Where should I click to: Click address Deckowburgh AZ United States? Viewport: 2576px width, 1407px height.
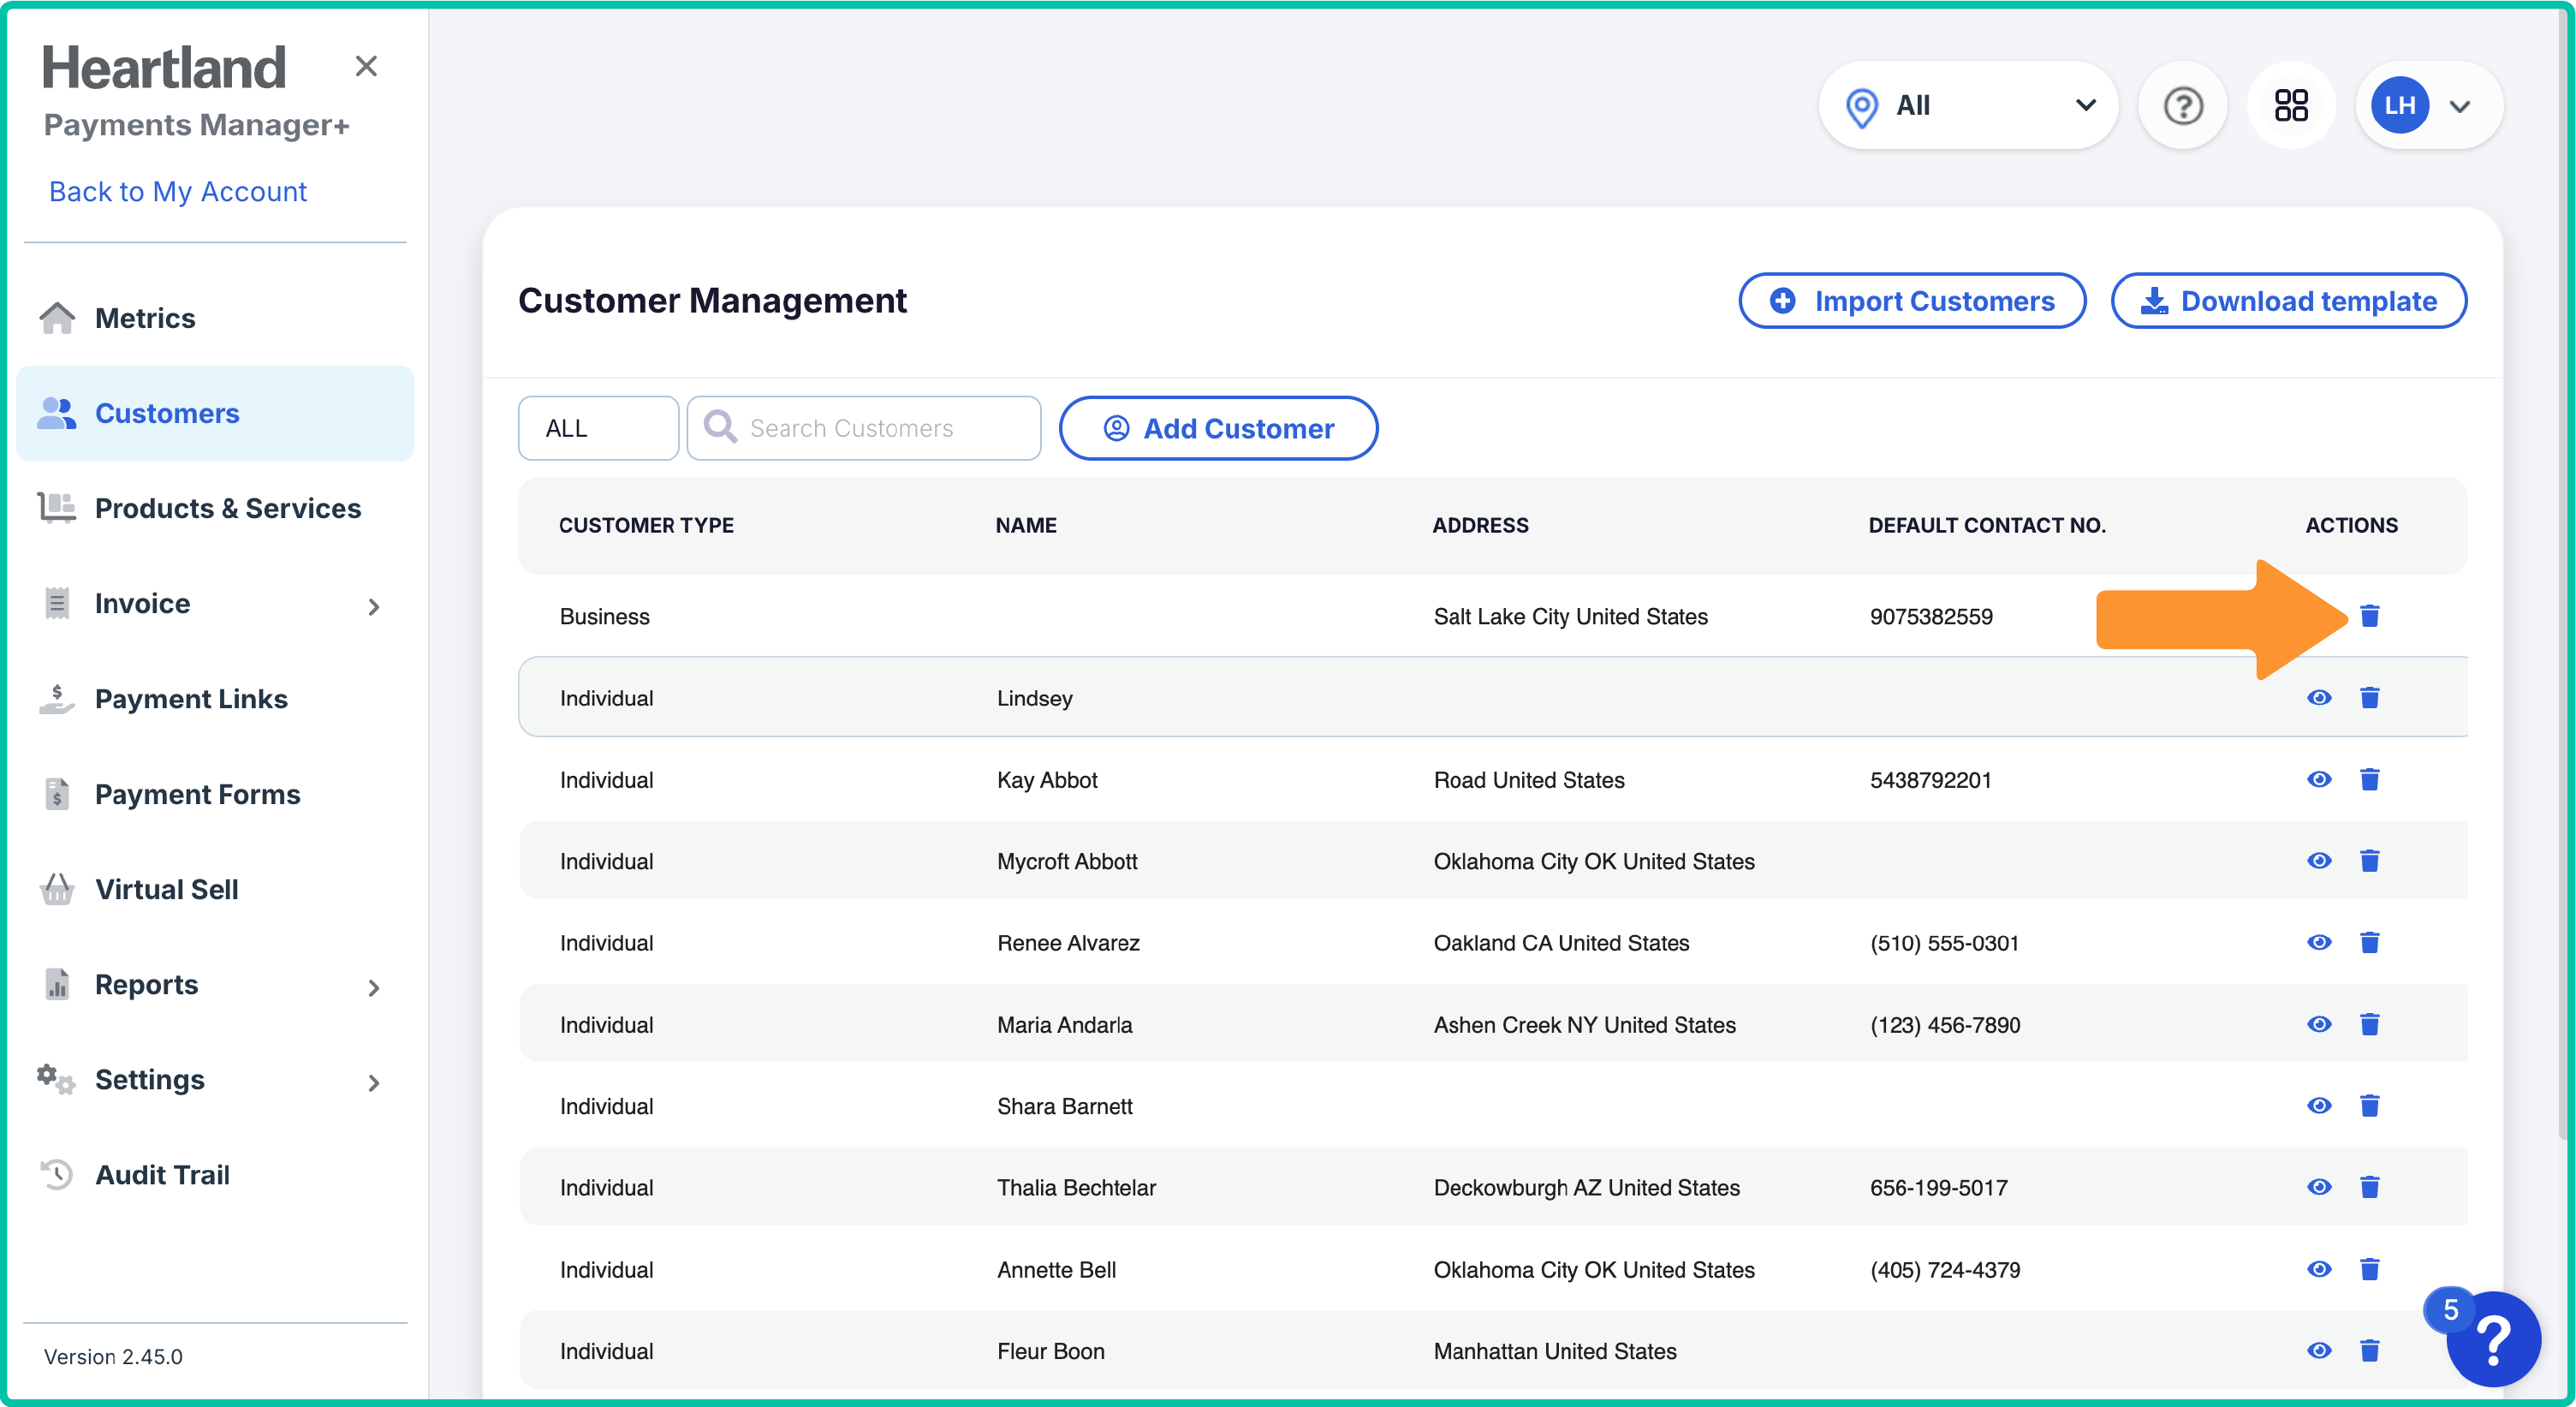(x=1586, y=1188)
